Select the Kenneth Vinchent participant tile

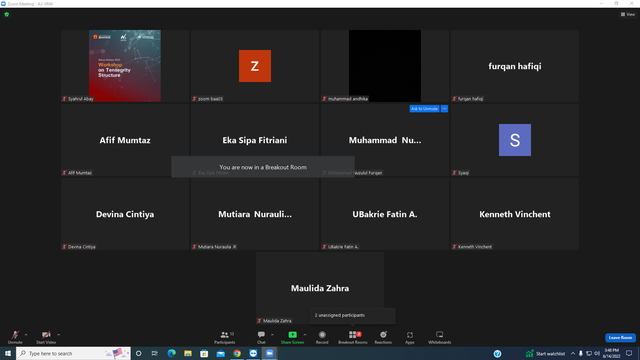515,214
